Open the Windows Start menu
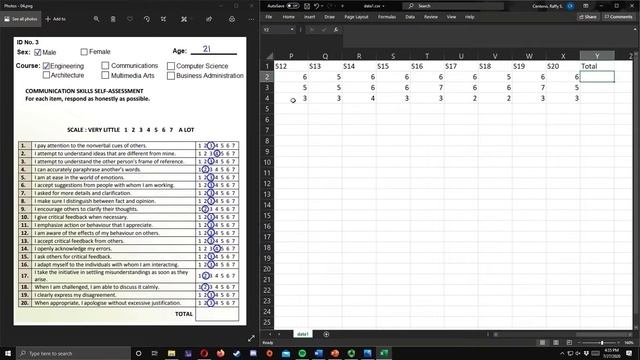640x360 pixels. click(7, 353)
